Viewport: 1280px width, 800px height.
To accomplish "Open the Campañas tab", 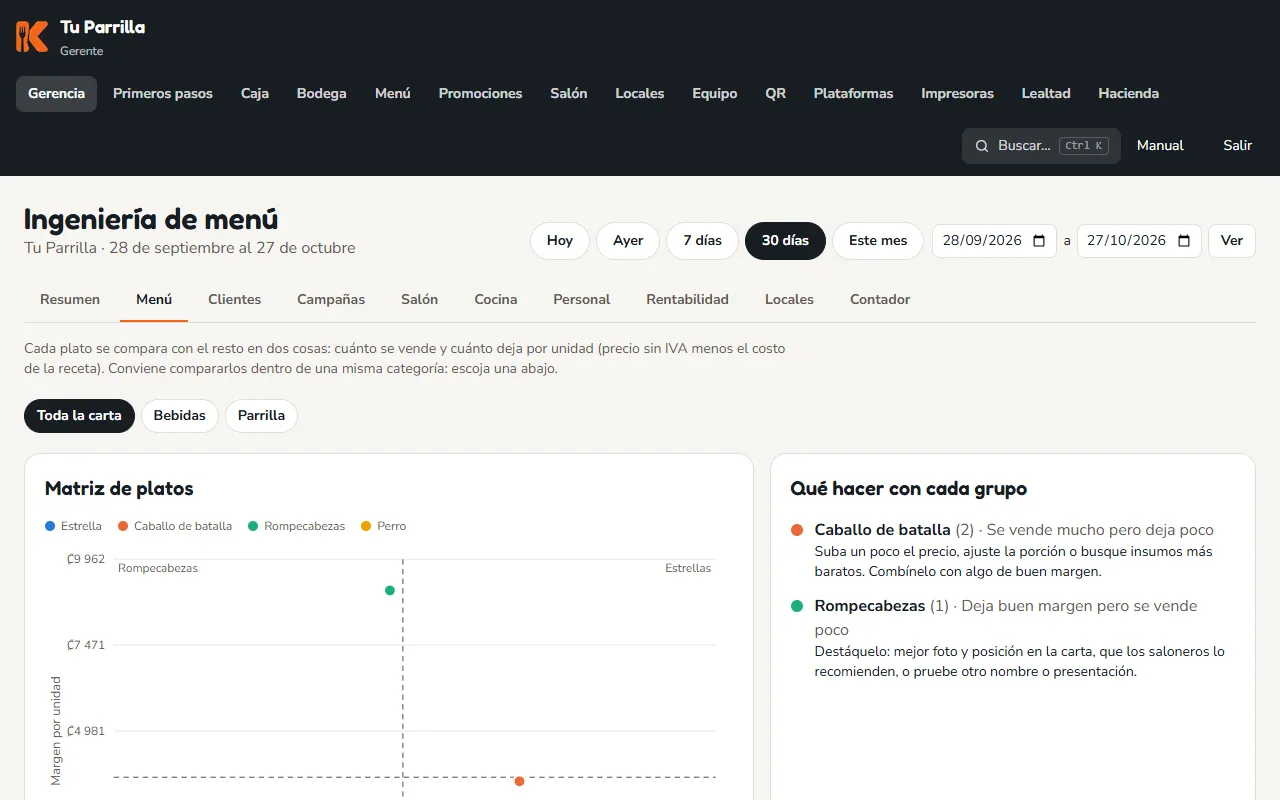I will (331, 300).
